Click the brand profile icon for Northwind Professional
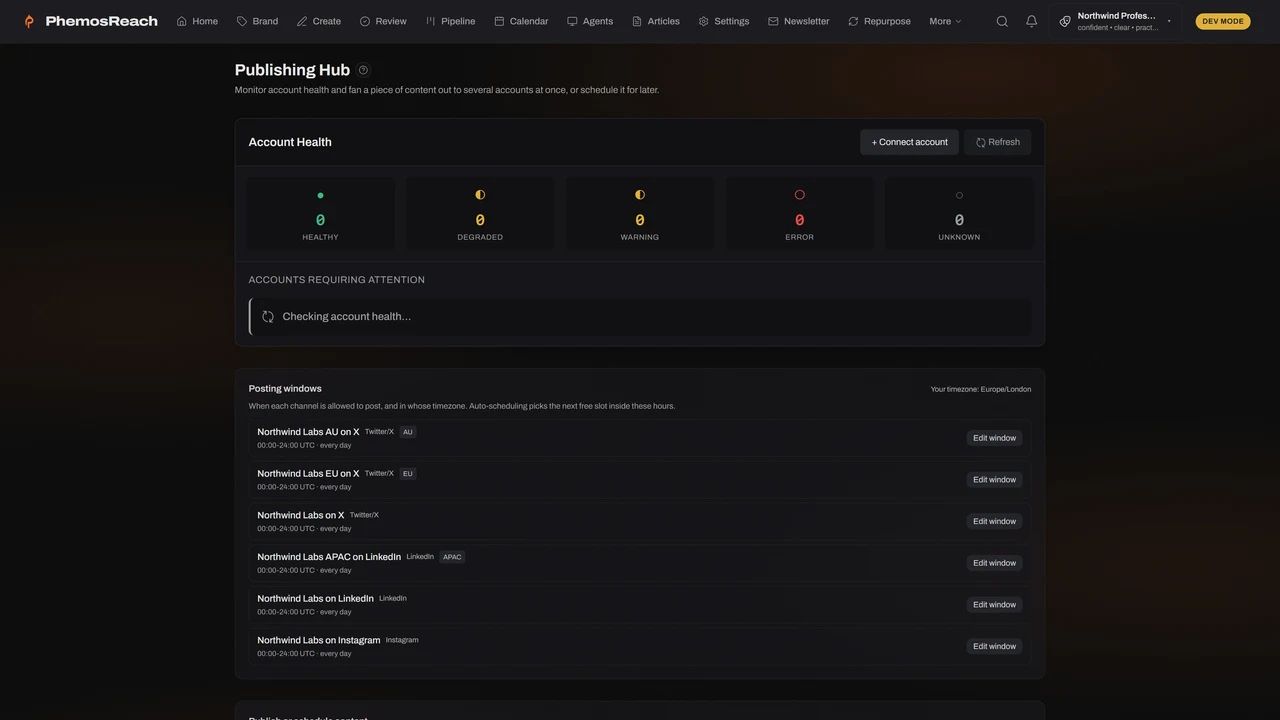 click(1065, 21)
